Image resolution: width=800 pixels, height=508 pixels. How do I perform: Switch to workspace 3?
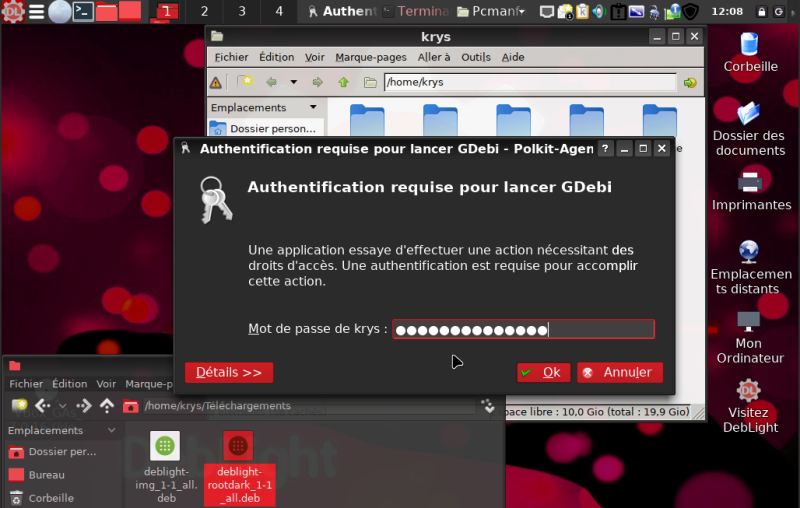point(241,12)
